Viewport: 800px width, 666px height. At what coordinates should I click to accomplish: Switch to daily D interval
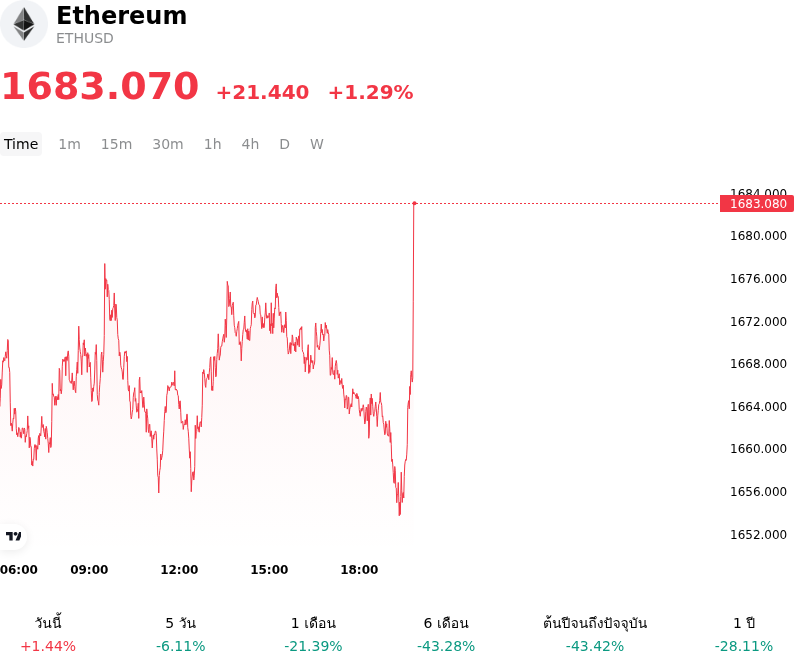pyautogui.click(x=284, y=144)
